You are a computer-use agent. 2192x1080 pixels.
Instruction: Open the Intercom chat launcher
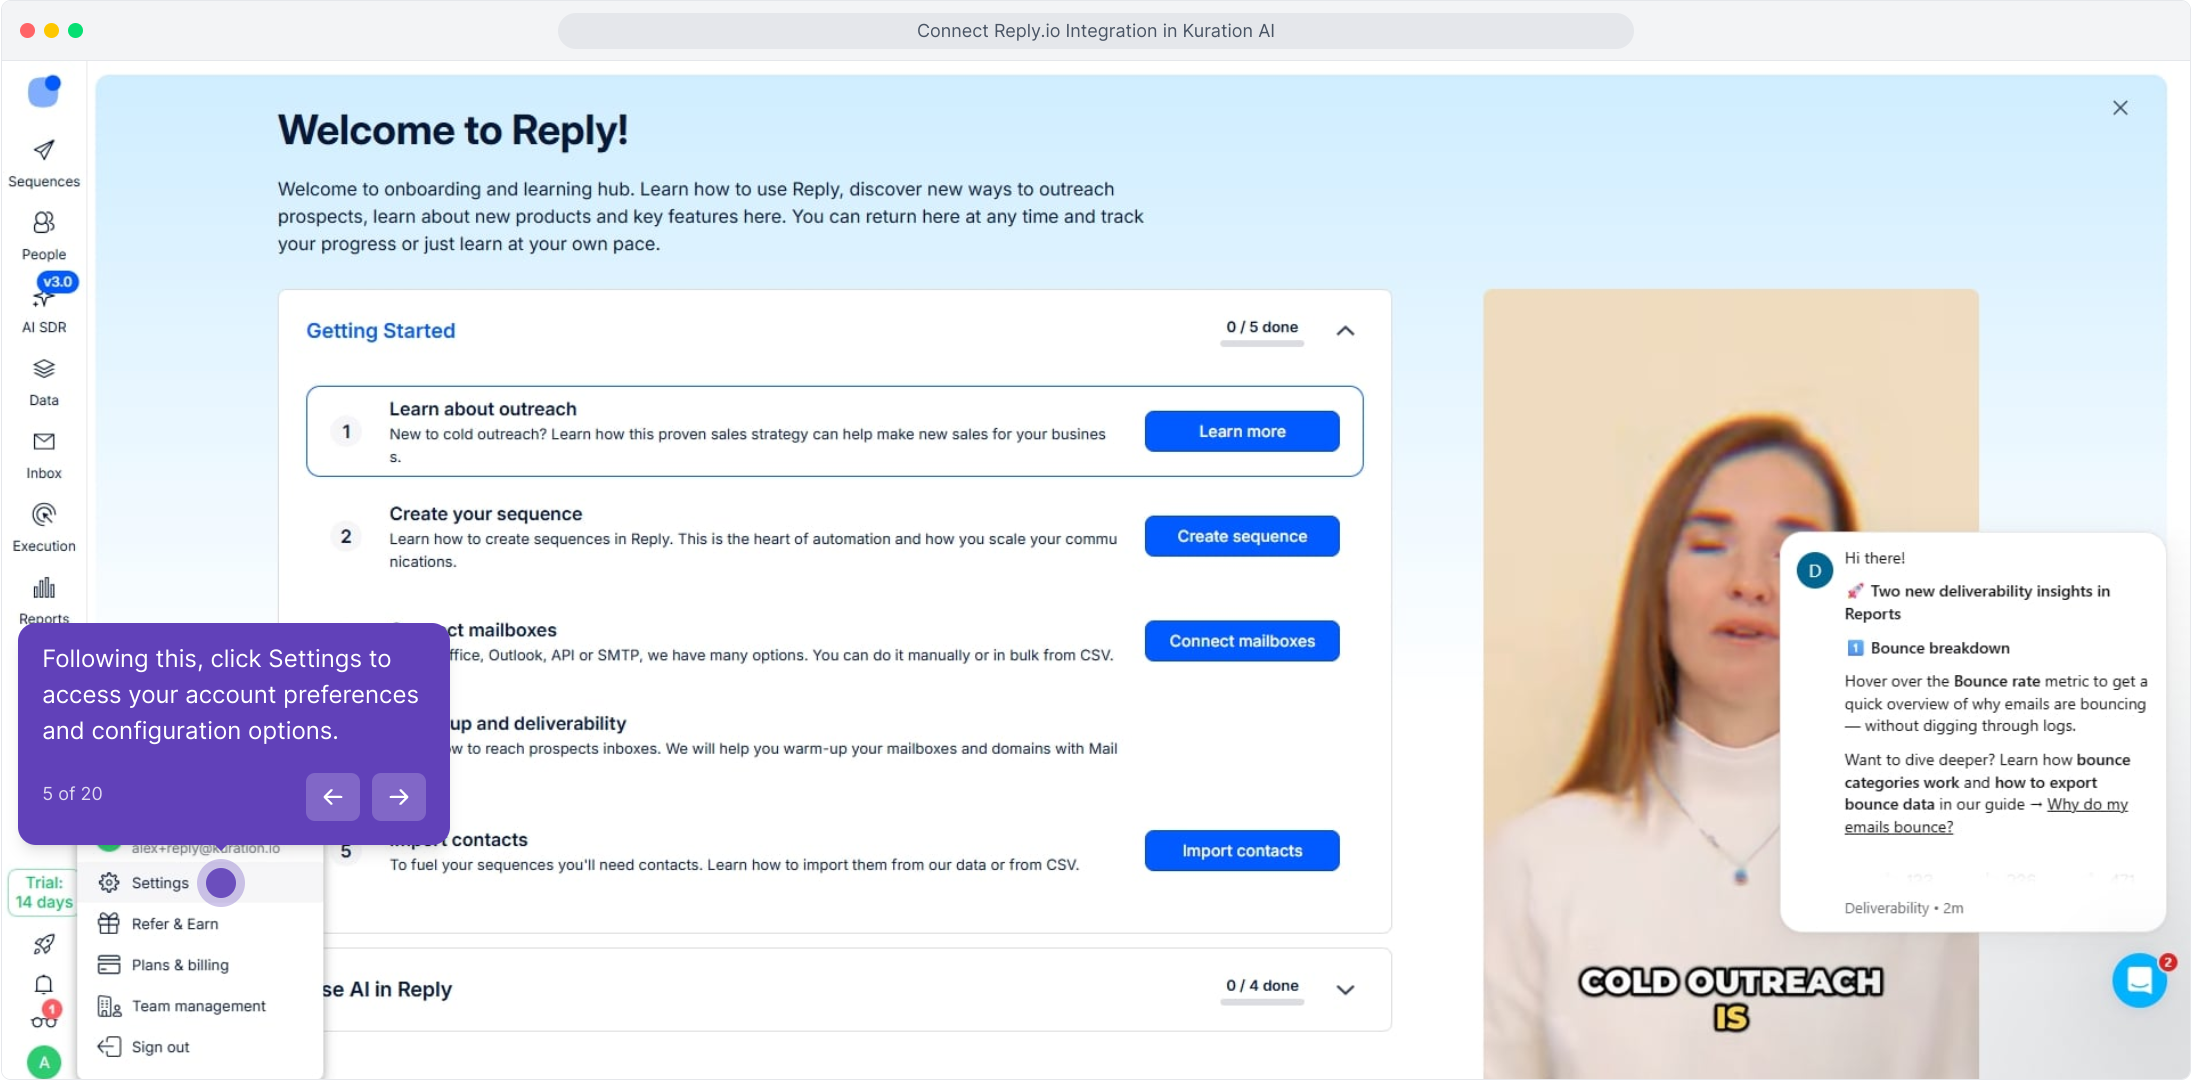[x=2139, y=980]
